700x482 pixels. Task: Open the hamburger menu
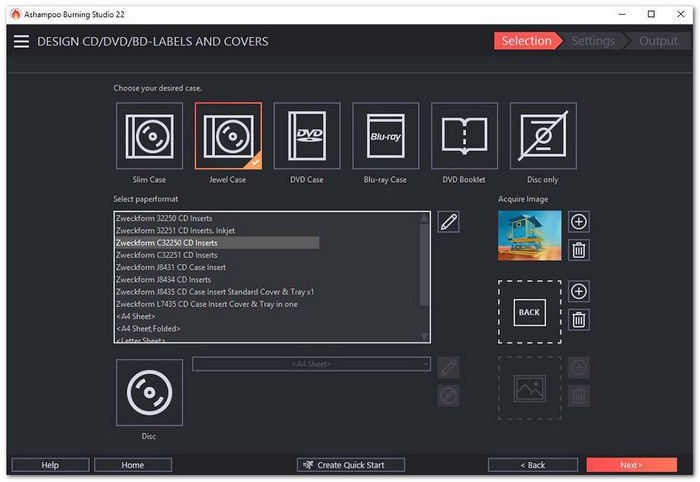click(x=21, y=42)
